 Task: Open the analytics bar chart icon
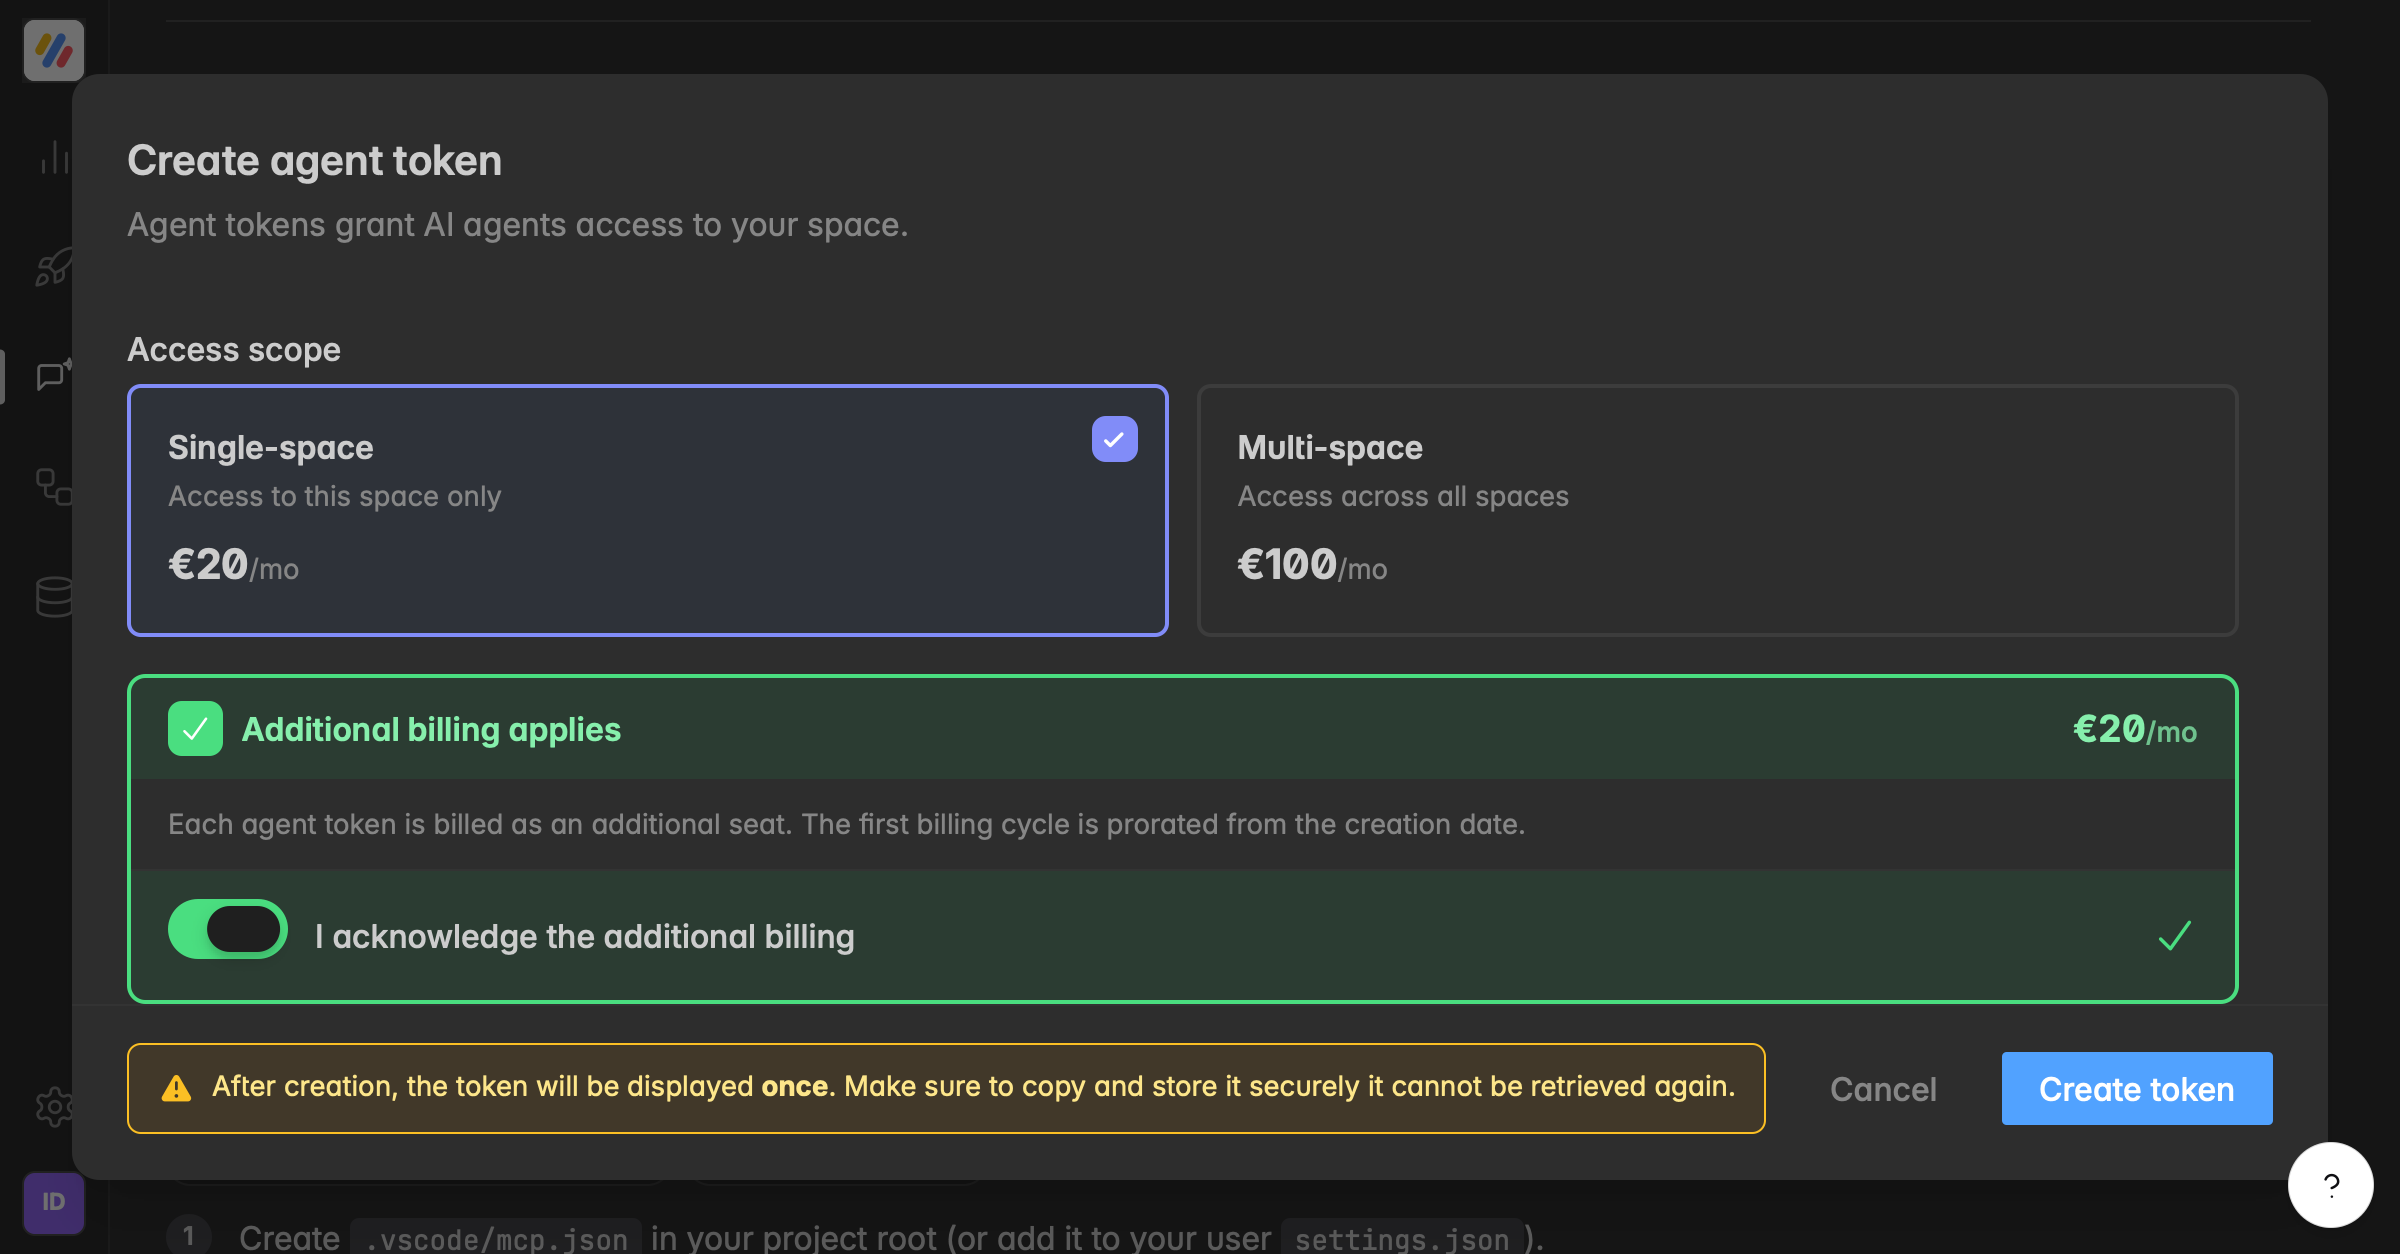coord(54,158)
